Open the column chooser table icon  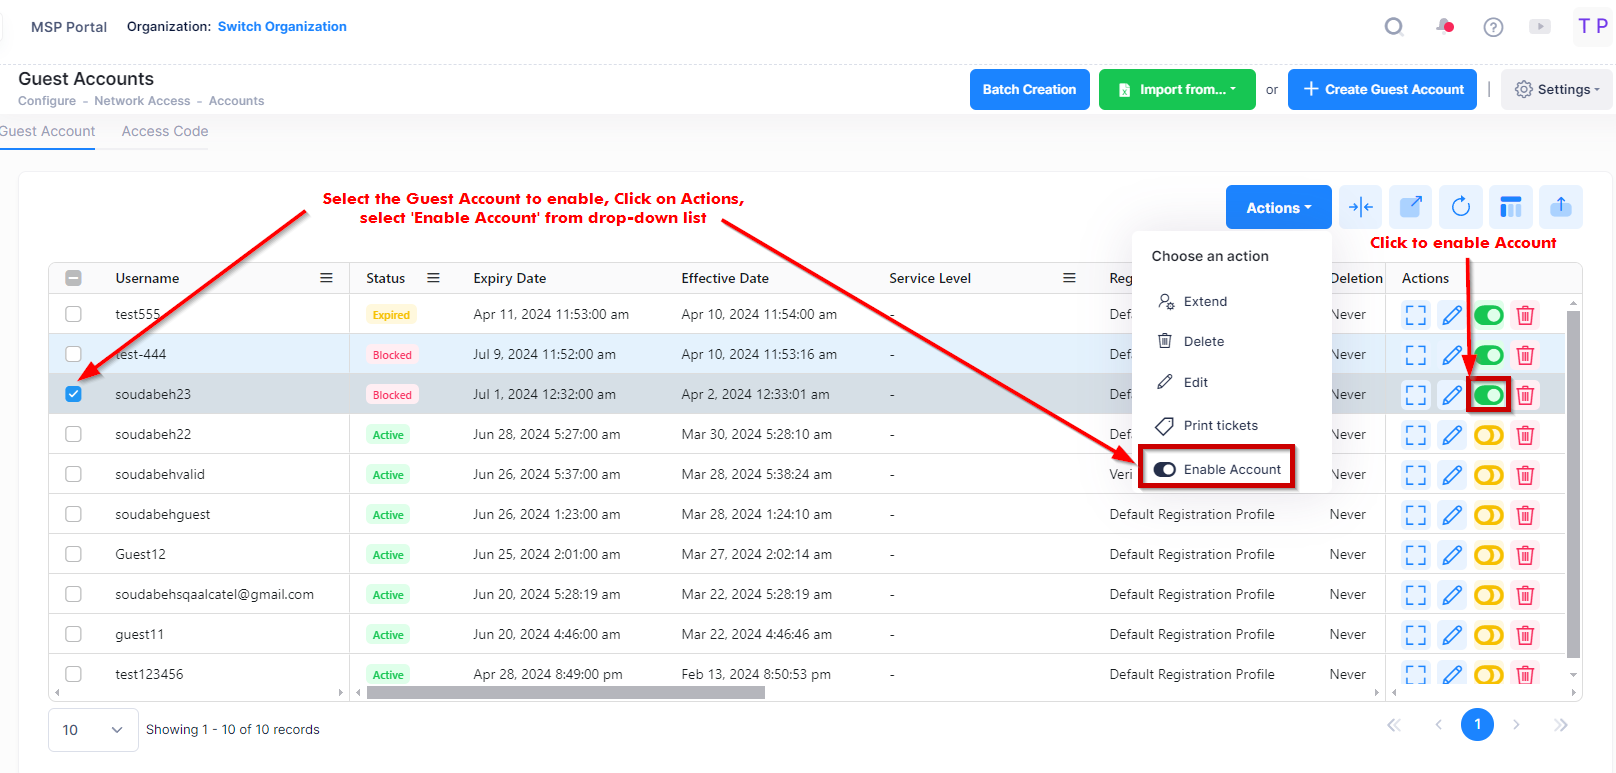pyautogui.click(x=1511, y=207)
